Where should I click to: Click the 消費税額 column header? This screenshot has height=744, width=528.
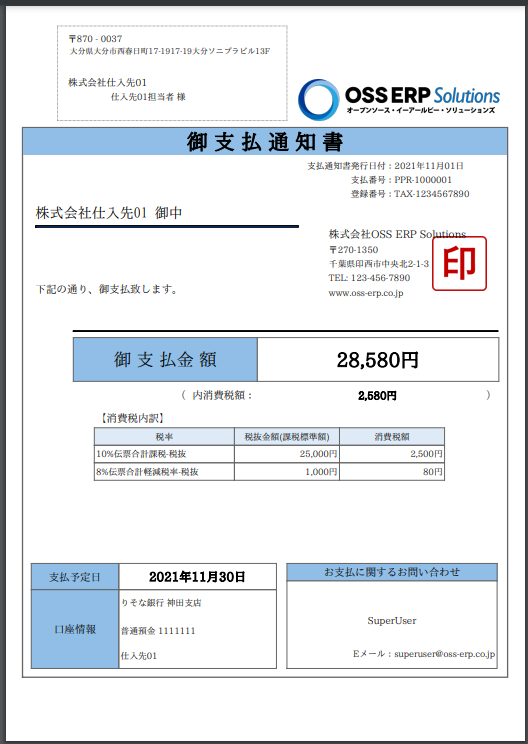pos(392,437)
